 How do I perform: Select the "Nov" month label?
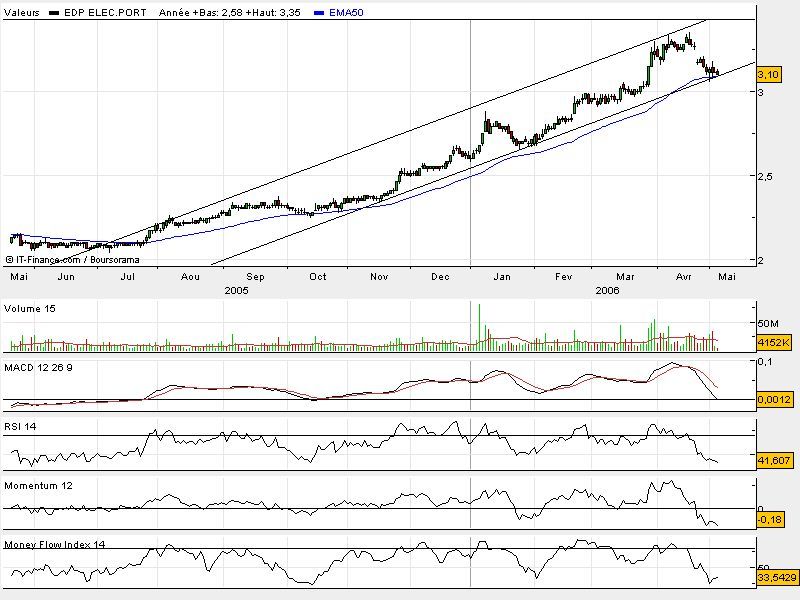tap(379, 277)
